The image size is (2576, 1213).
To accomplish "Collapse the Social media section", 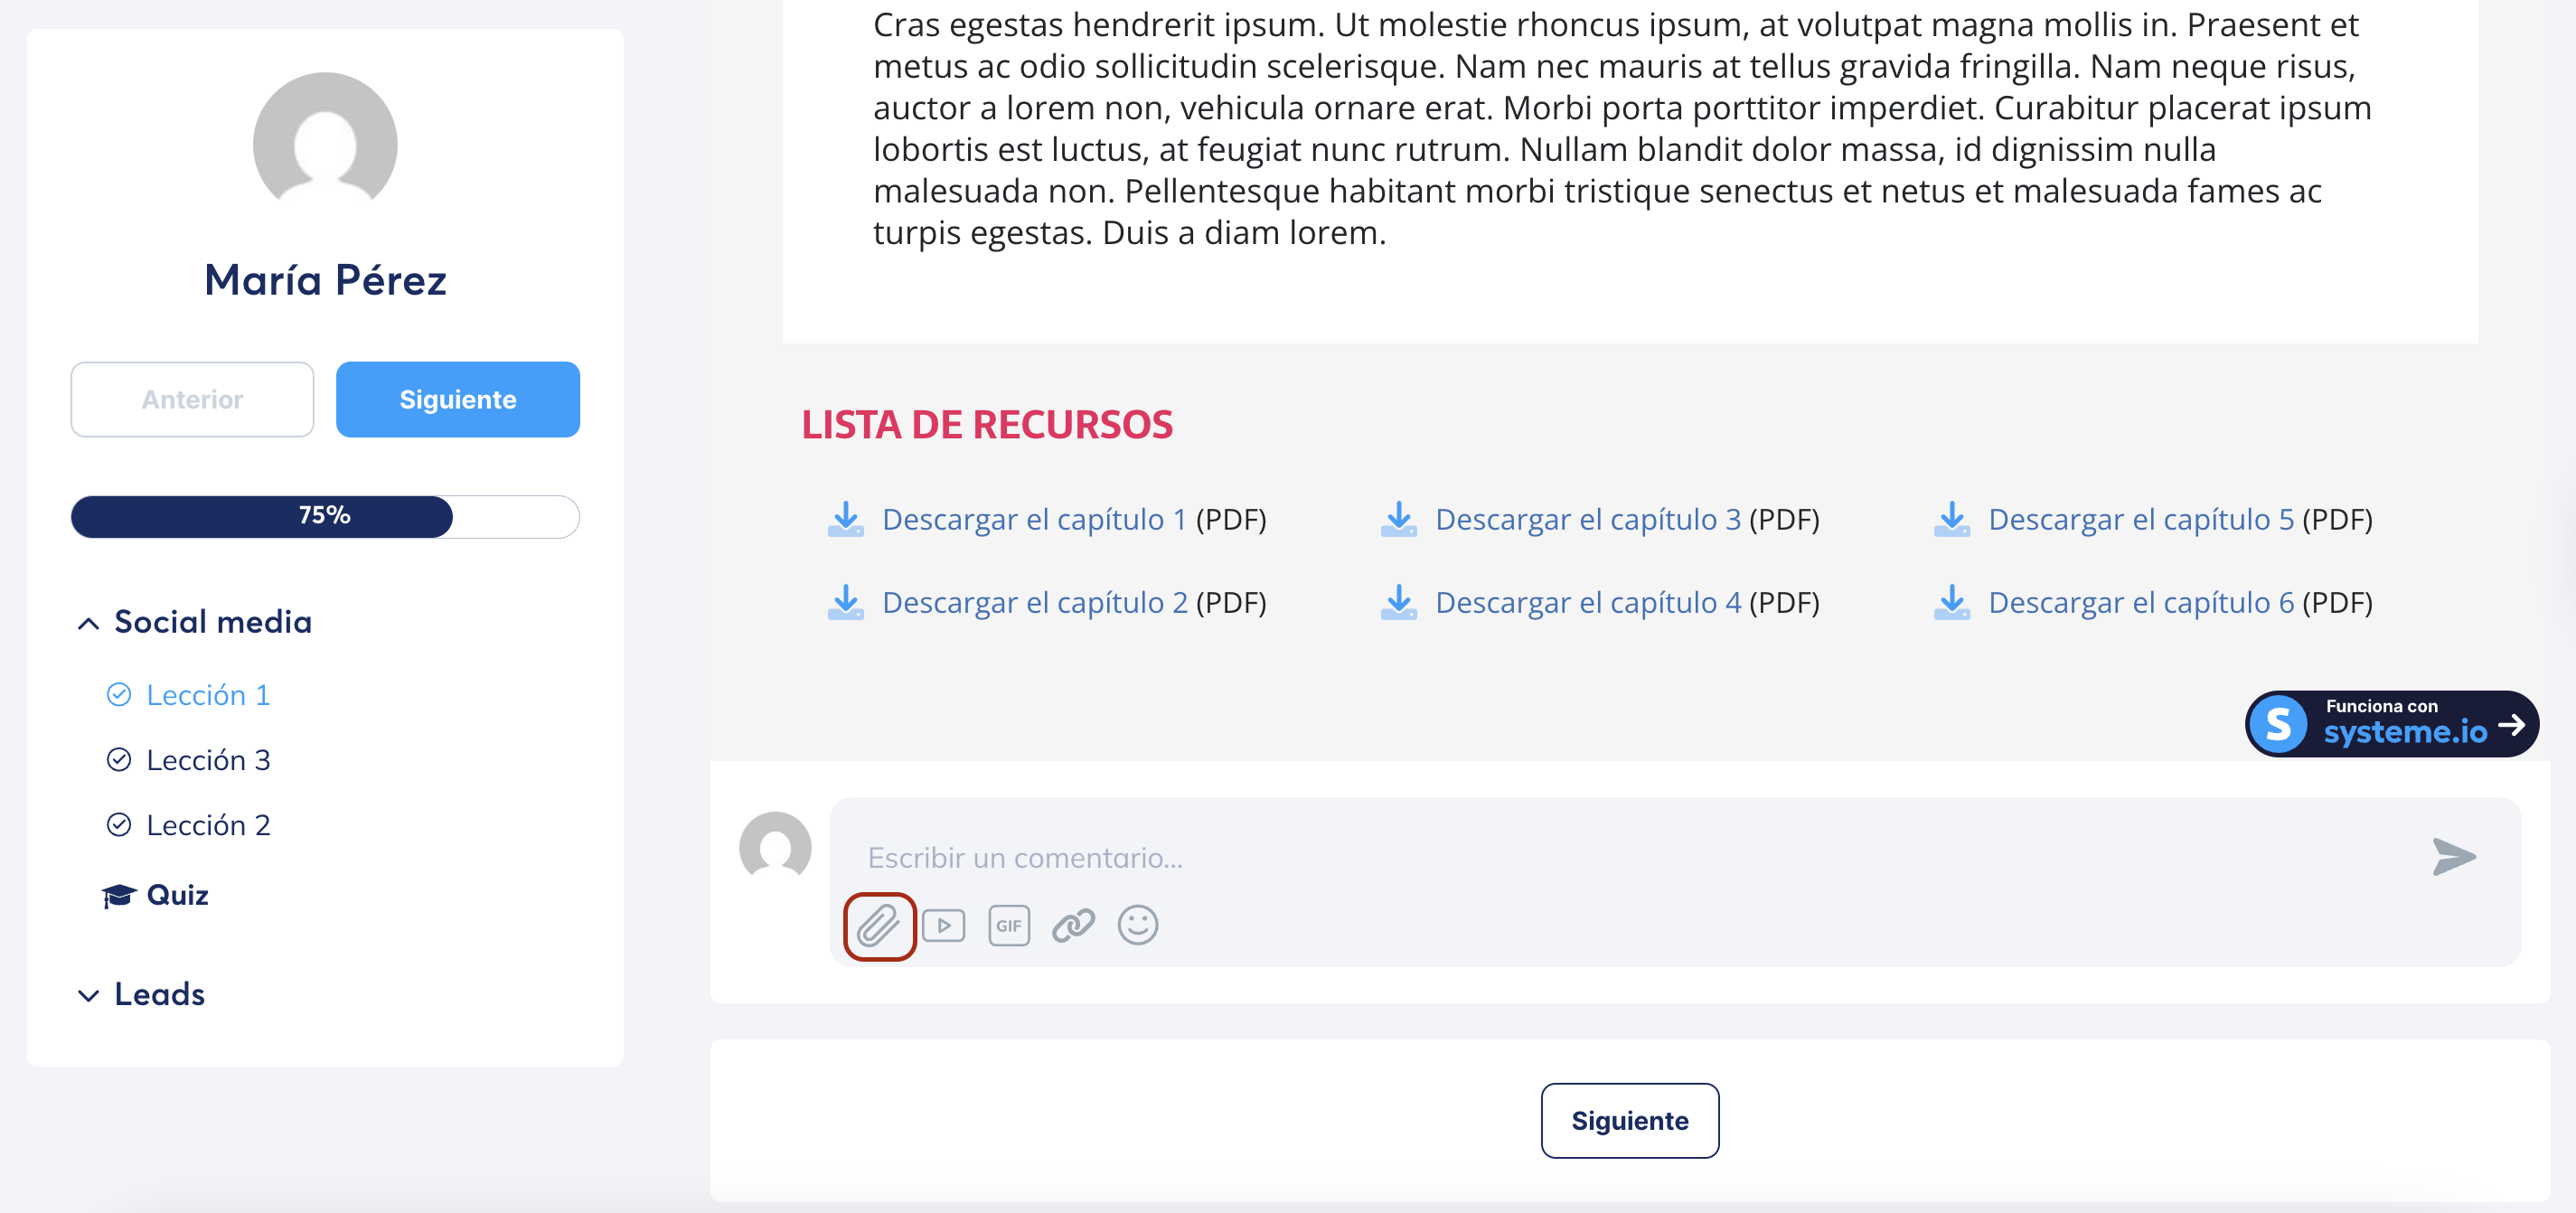I will coord(88,624).
